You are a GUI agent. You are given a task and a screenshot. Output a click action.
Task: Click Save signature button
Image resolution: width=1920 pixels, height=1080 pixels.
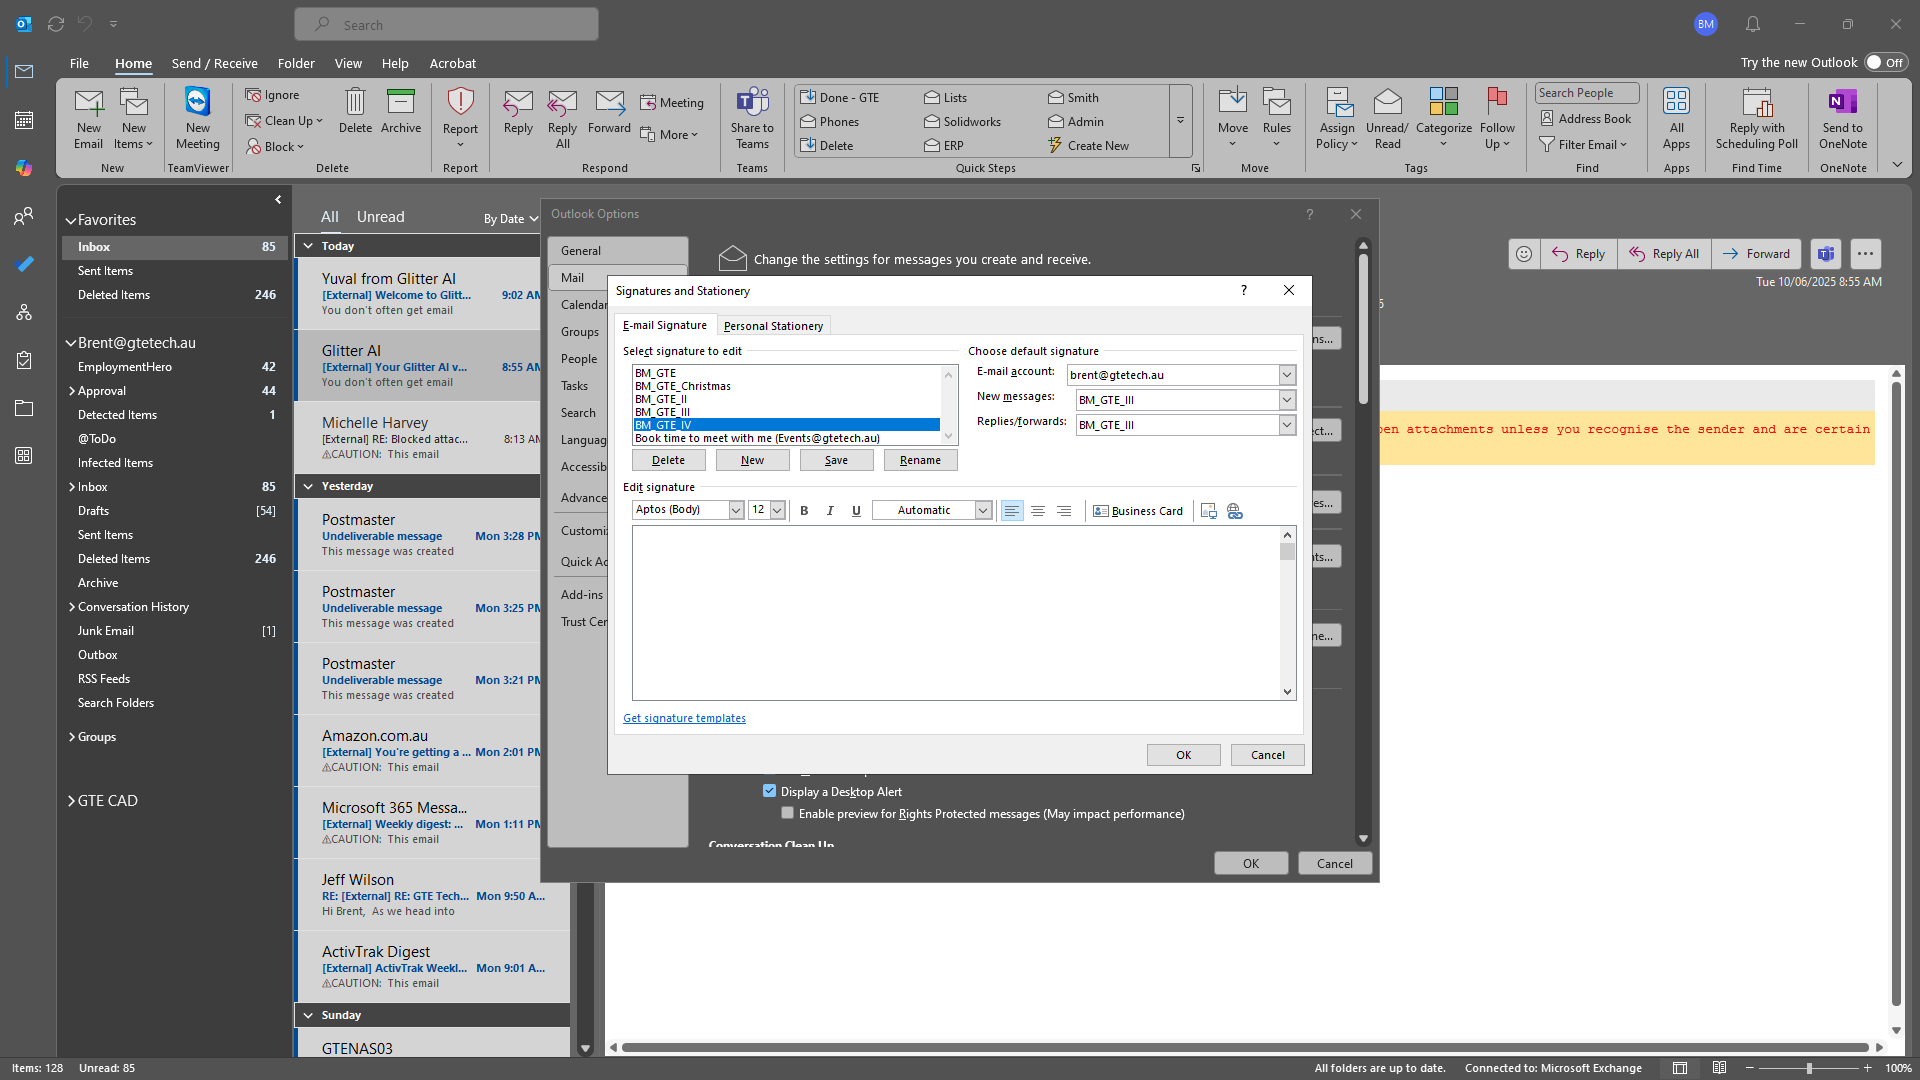(x=836, y=460)
